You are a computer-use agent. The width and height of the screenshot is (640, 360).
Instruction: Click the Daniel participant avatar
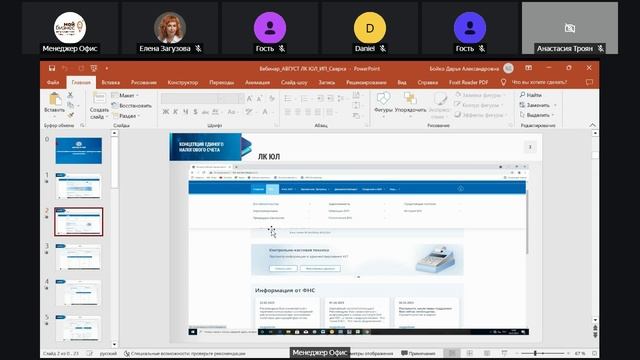point(370,28)
